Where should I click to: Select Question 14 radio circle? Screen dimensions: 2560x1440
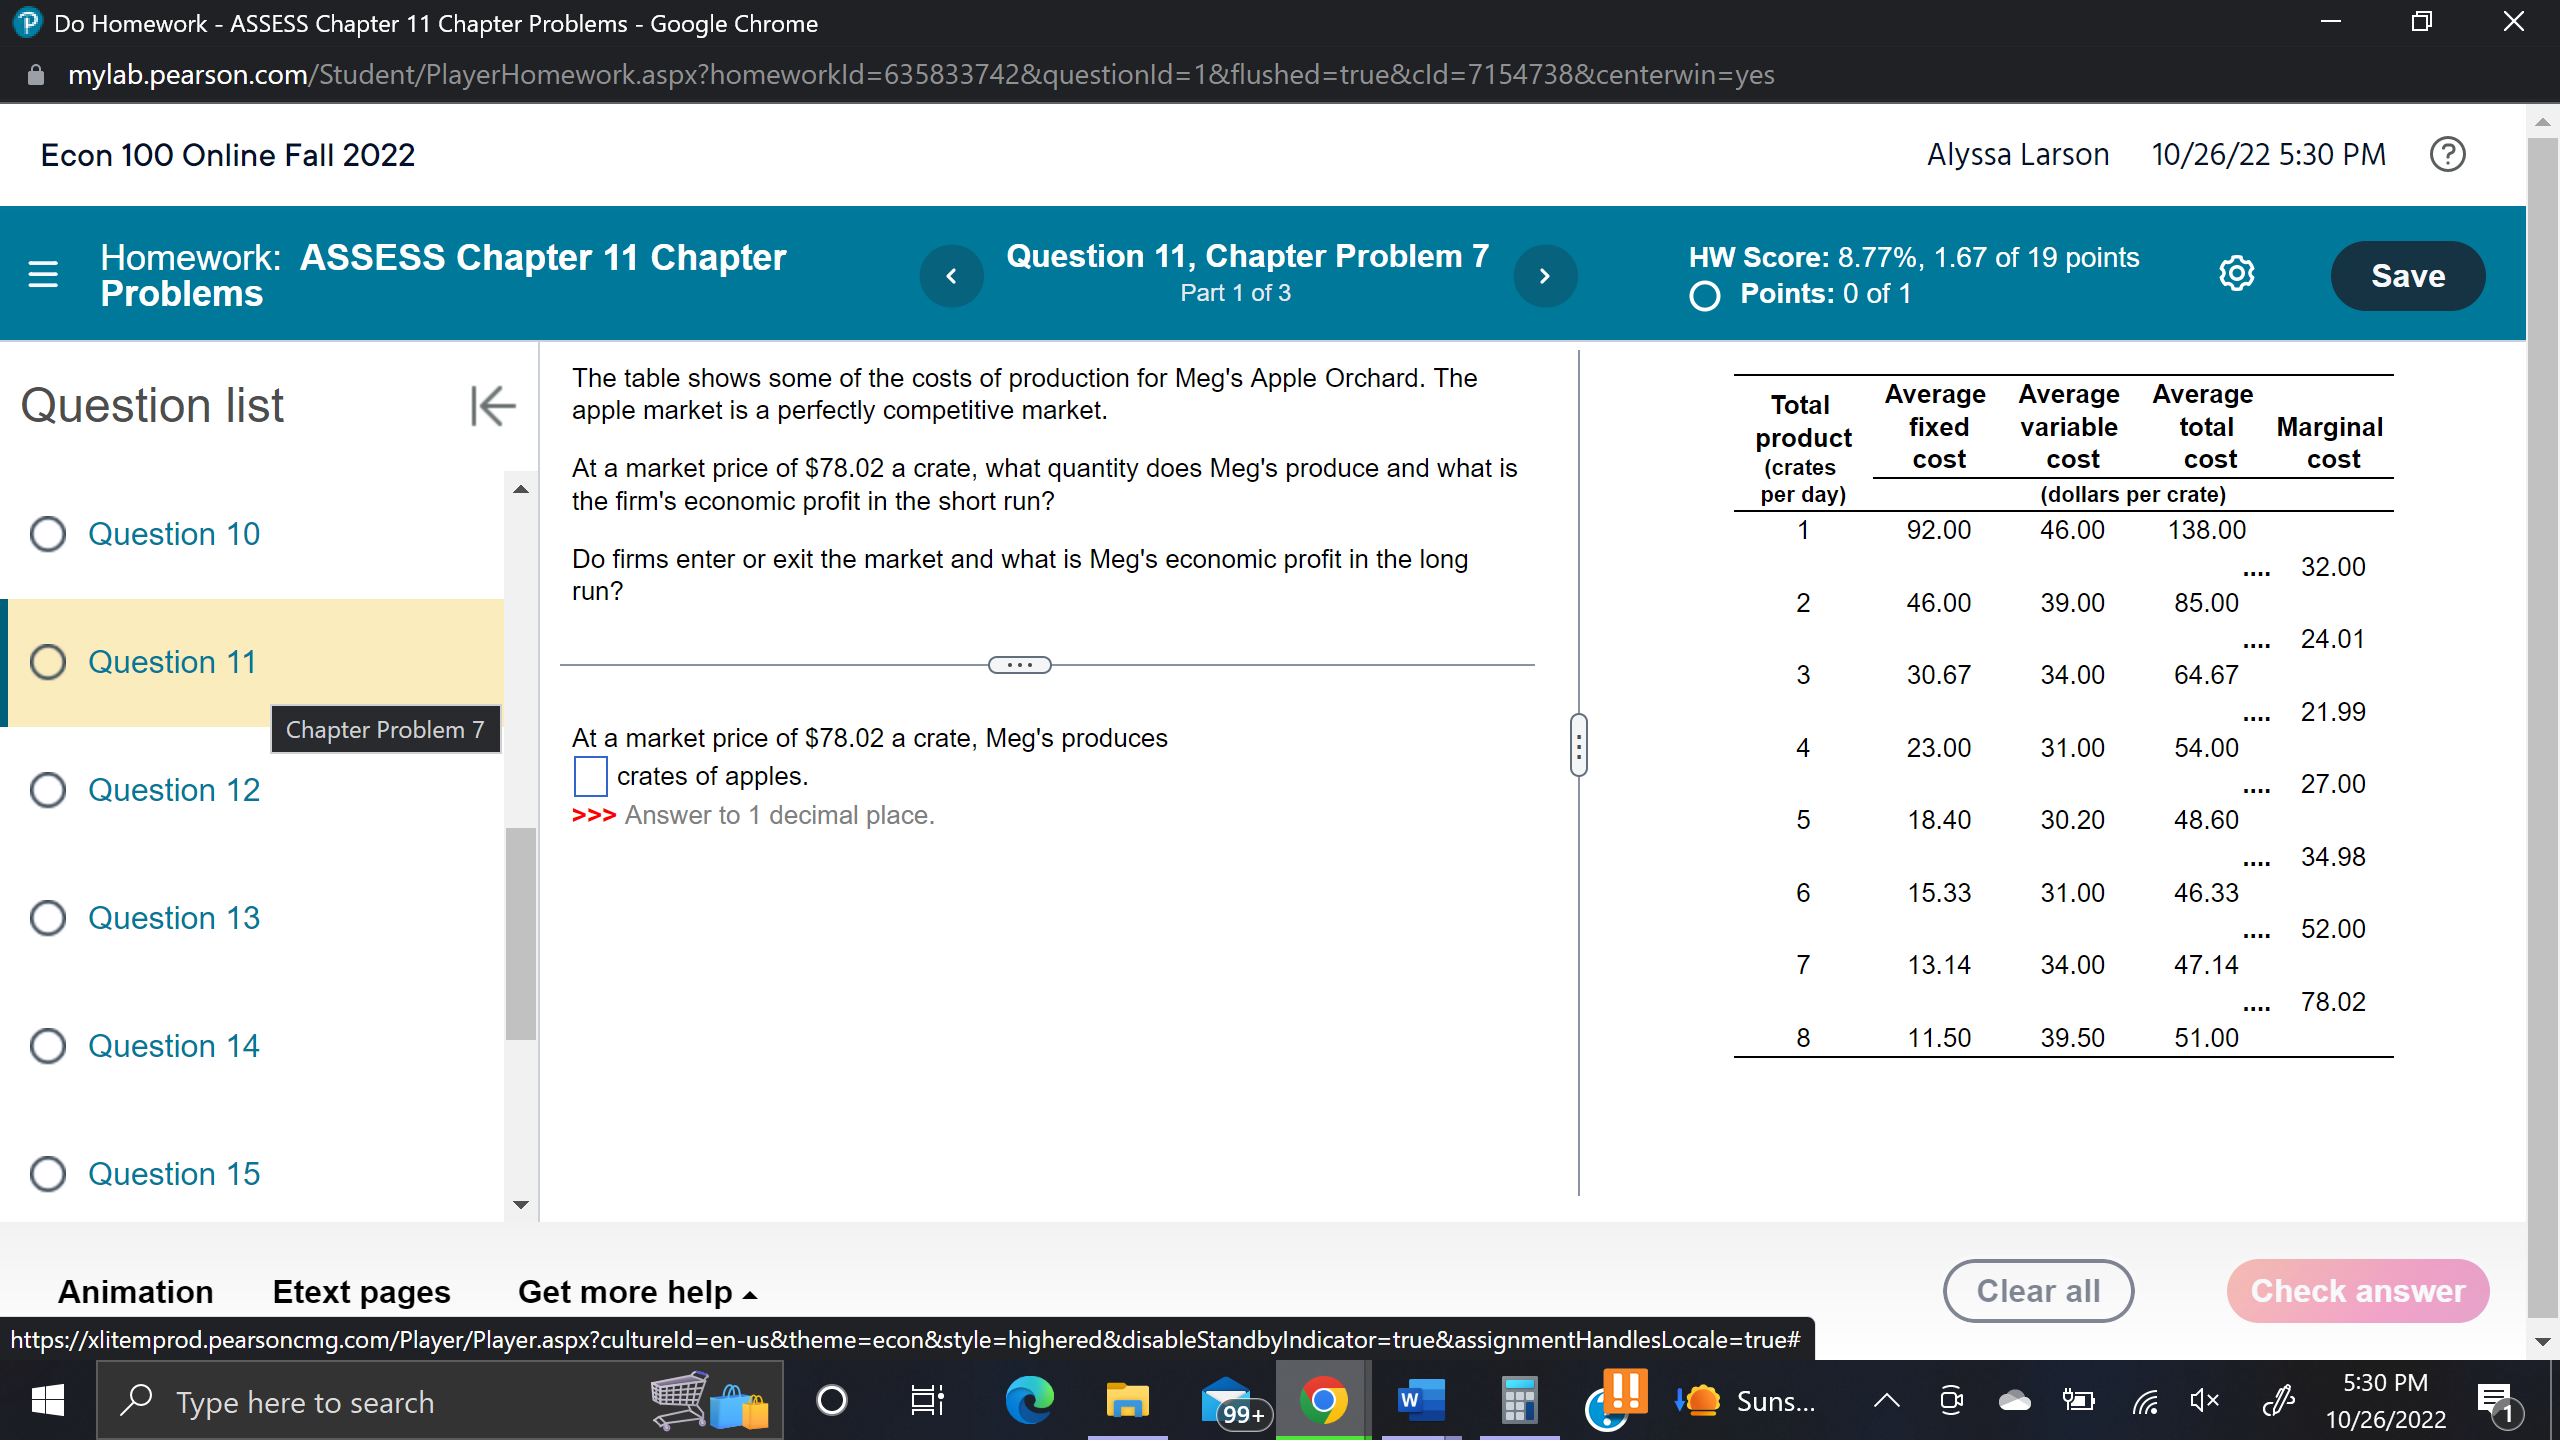pyautogui.click(x=48, y=1046)
